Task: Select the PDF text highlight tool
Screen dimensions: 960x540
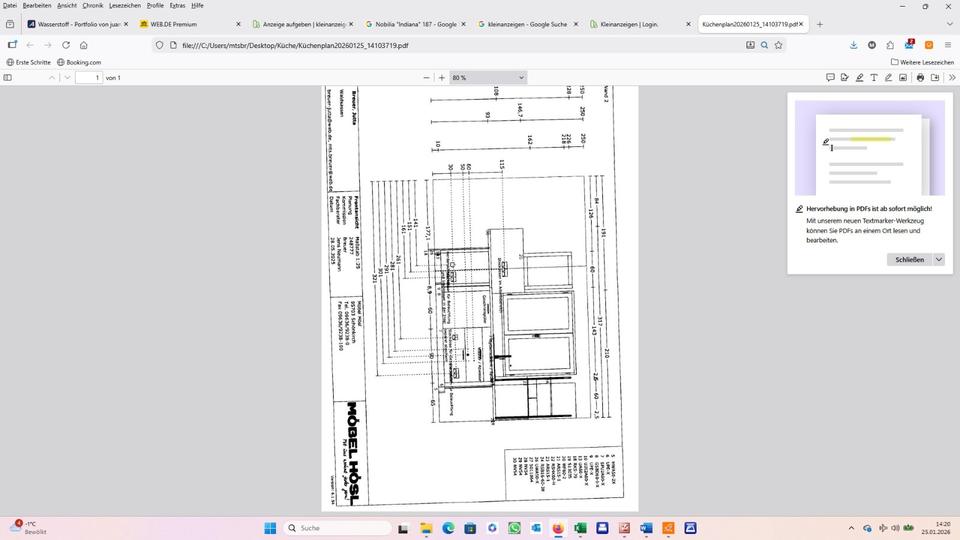Action: (x=859, y=77)
